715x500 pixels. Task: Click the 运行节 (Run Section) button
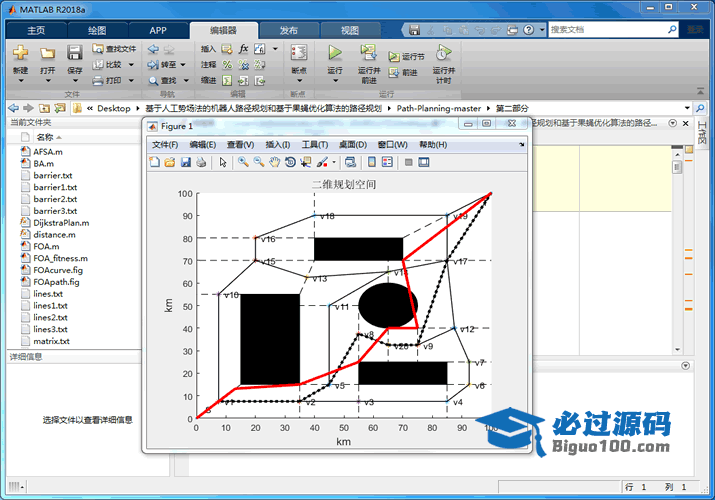point(406,57)
